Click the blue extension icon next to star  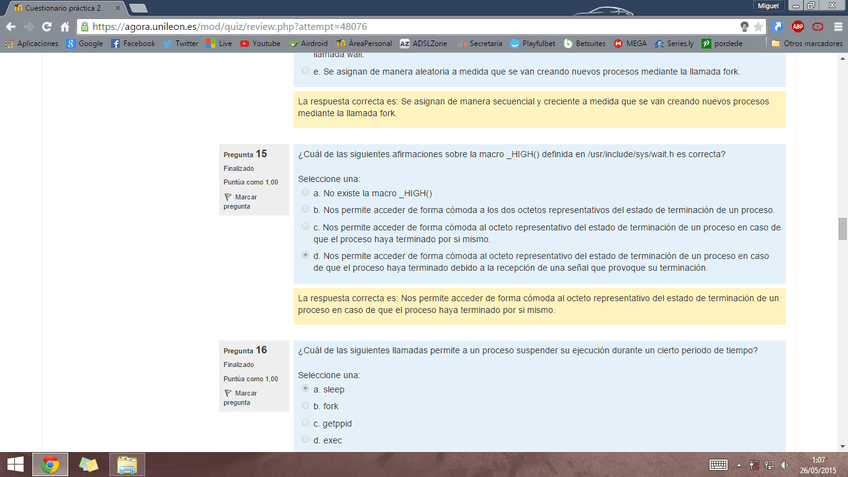[x=778, y=26]
